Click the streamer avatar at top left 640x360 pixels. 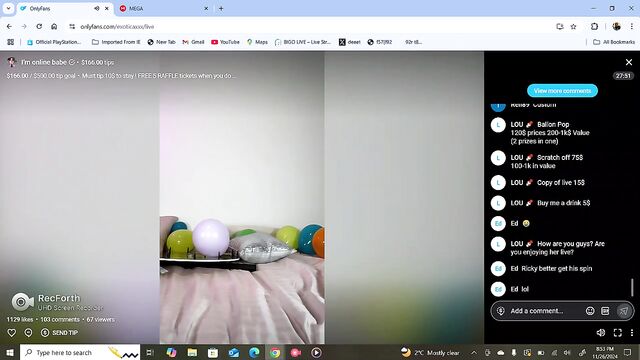(11, 62)
